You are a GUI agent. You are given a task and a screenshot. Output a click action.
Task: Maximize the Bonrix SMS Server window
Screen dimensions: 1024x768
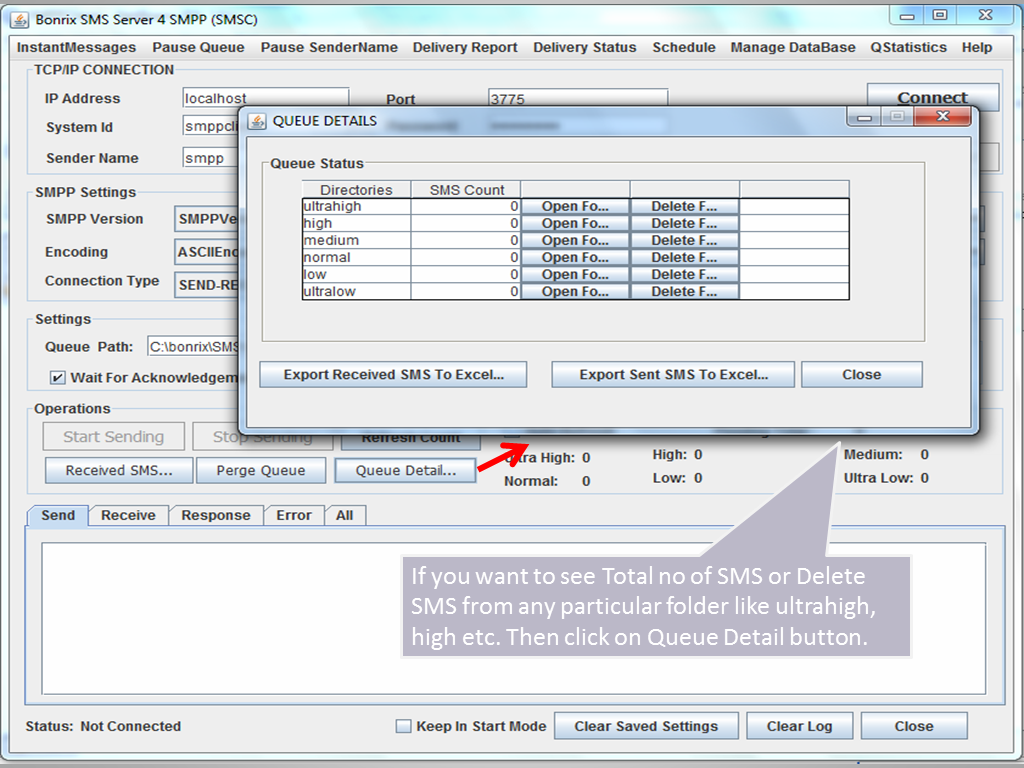pyautogui.click(x=940, y=14)
